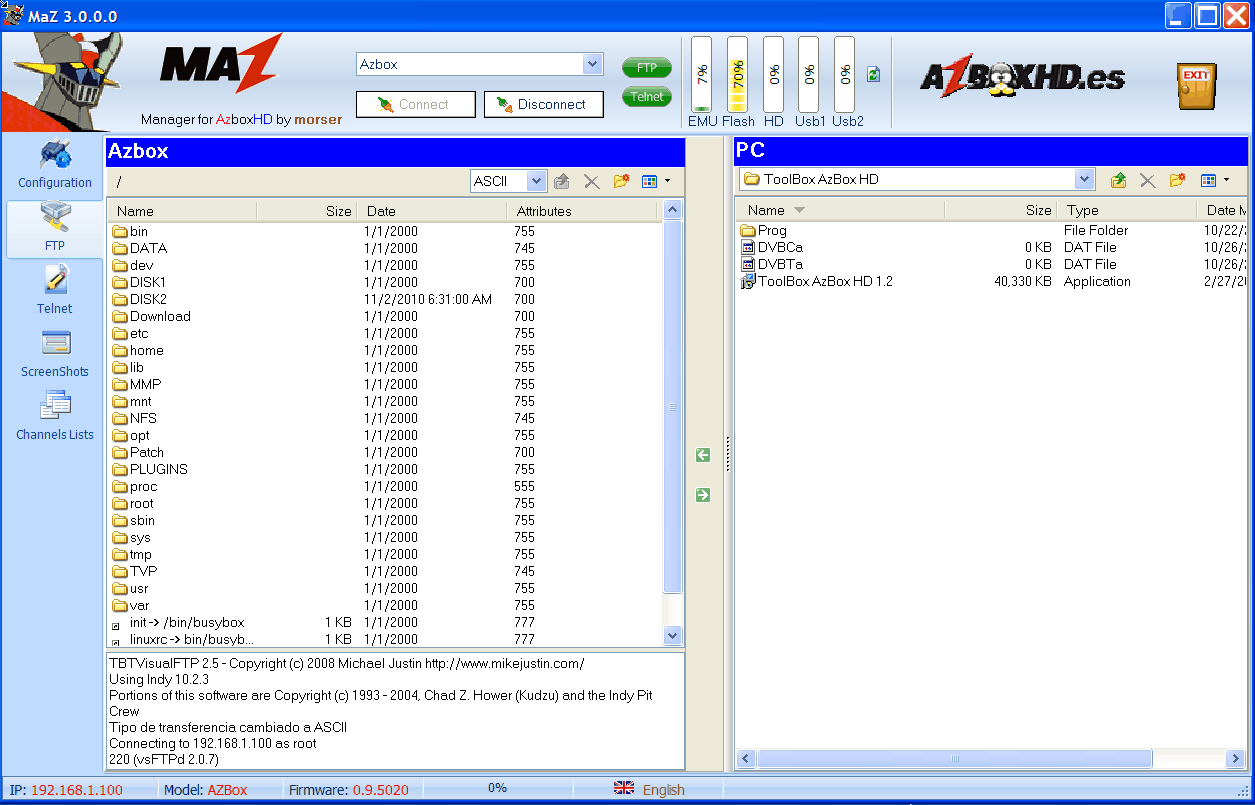Screen dimensions: 1255x805
Task: Open the Configuration section in sidebar
Action: point(55,166)
